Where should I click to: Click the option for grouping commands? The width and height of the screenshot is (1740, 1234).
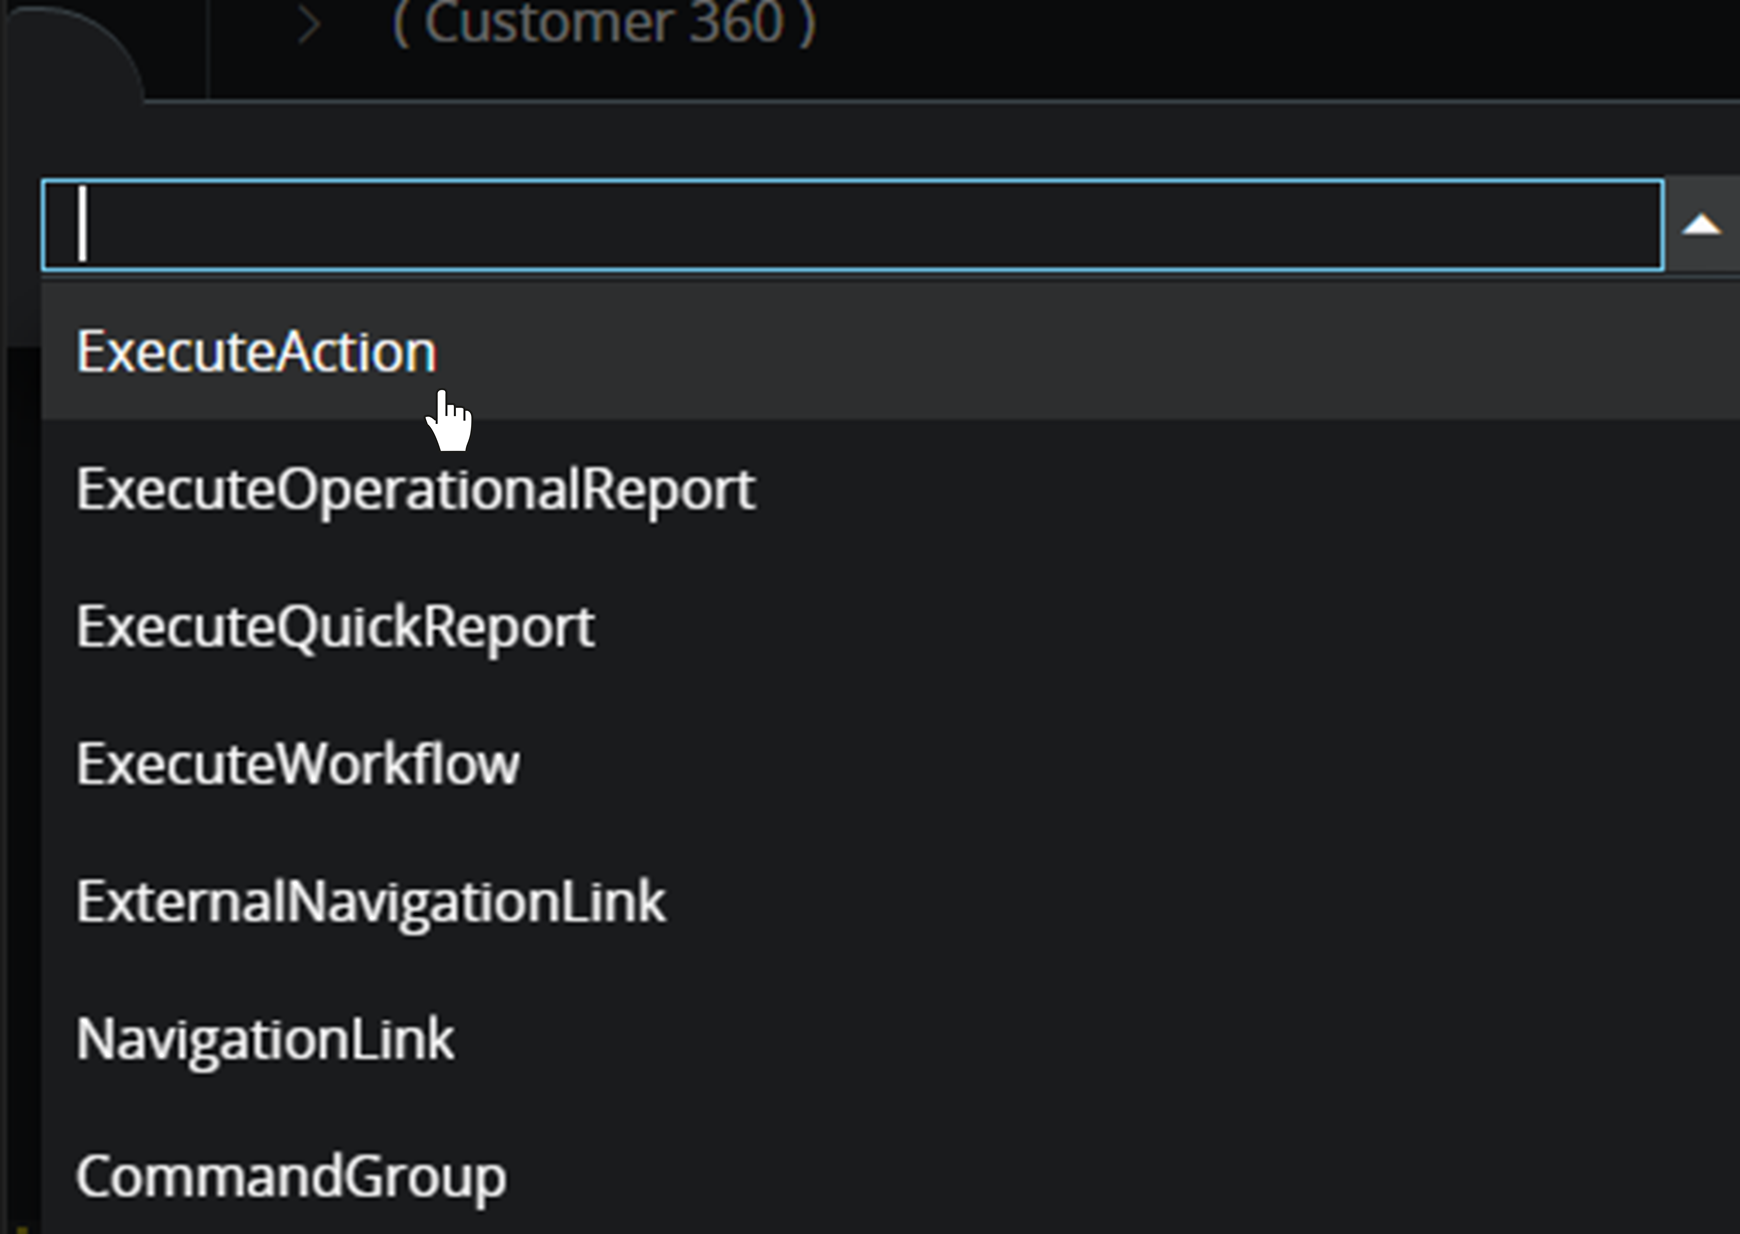291,1176
